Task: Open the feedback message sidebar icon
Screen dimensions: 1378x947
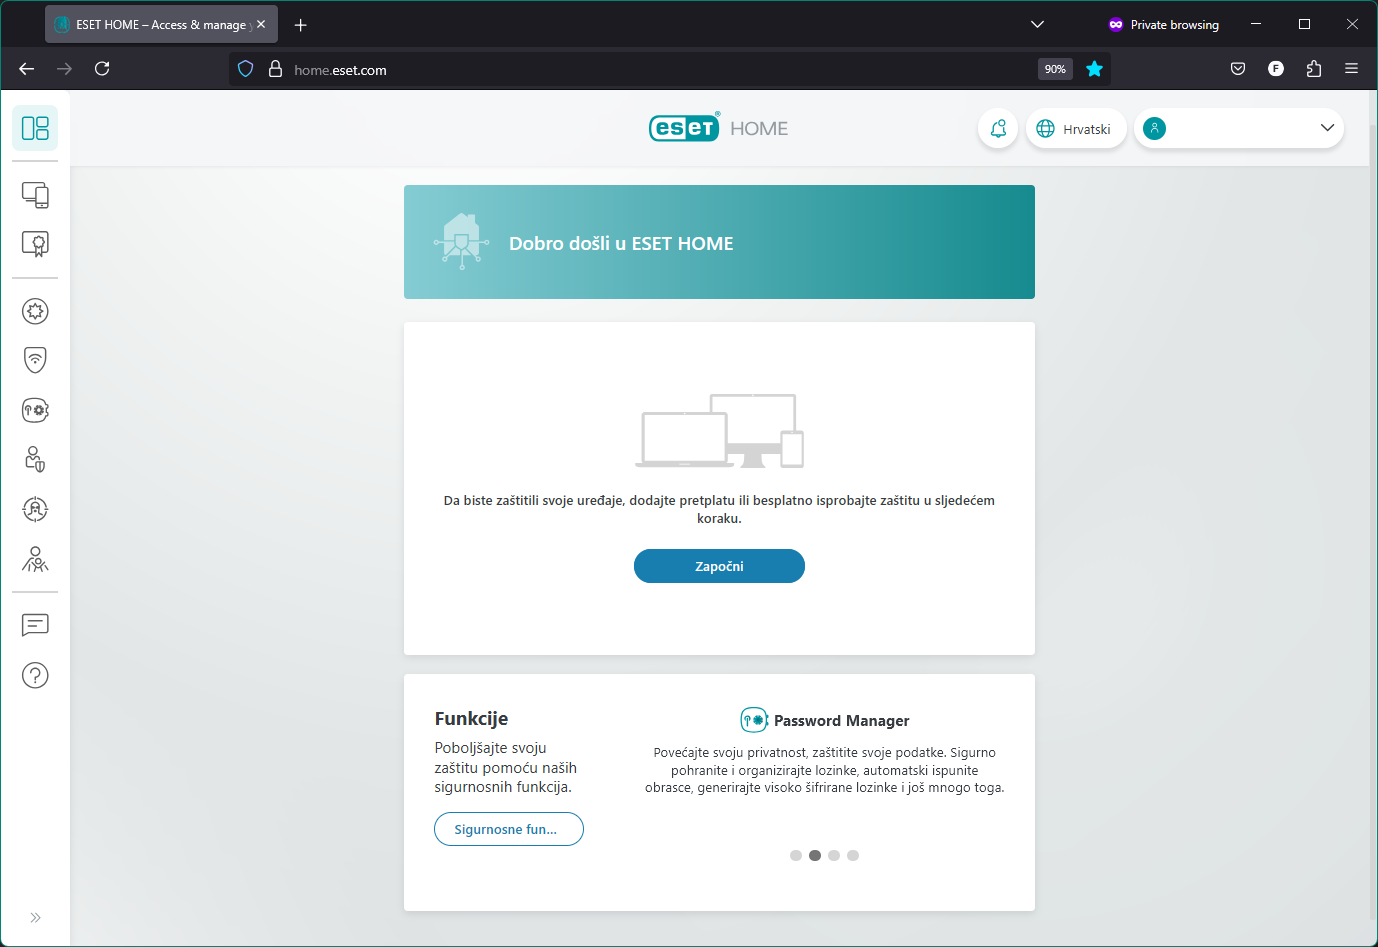Action: click(35, 625)
